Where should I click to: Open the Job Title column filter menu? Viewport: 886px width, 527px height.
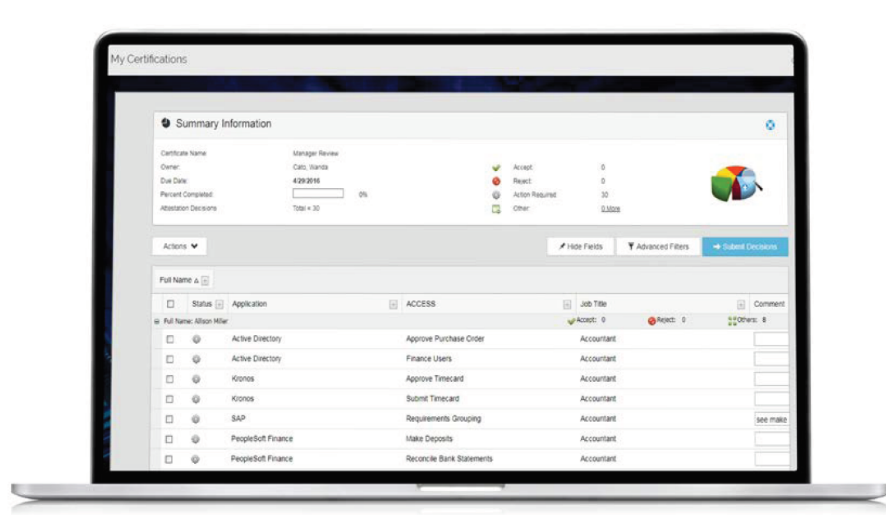[741, 304]
